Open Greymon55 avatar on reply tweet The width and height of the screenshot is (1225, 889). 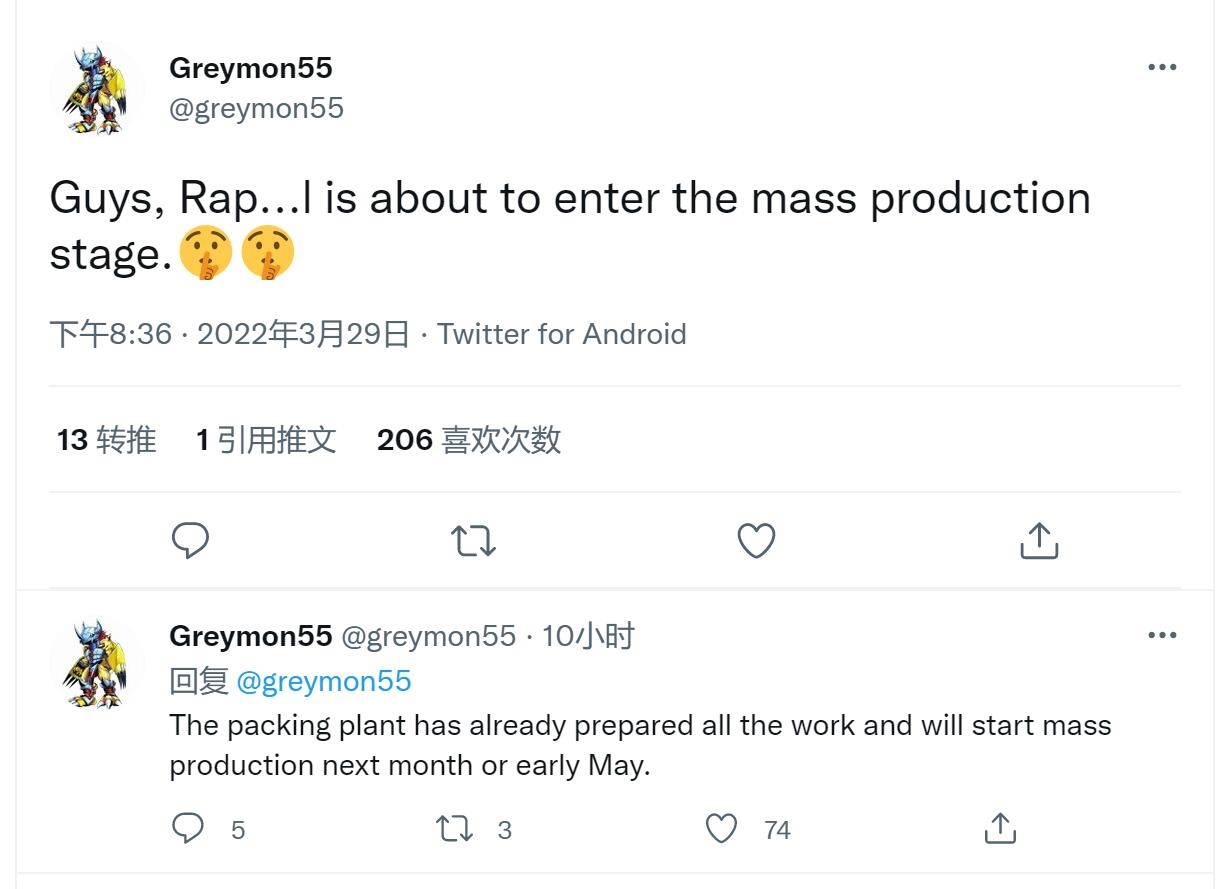coord(96,661)
